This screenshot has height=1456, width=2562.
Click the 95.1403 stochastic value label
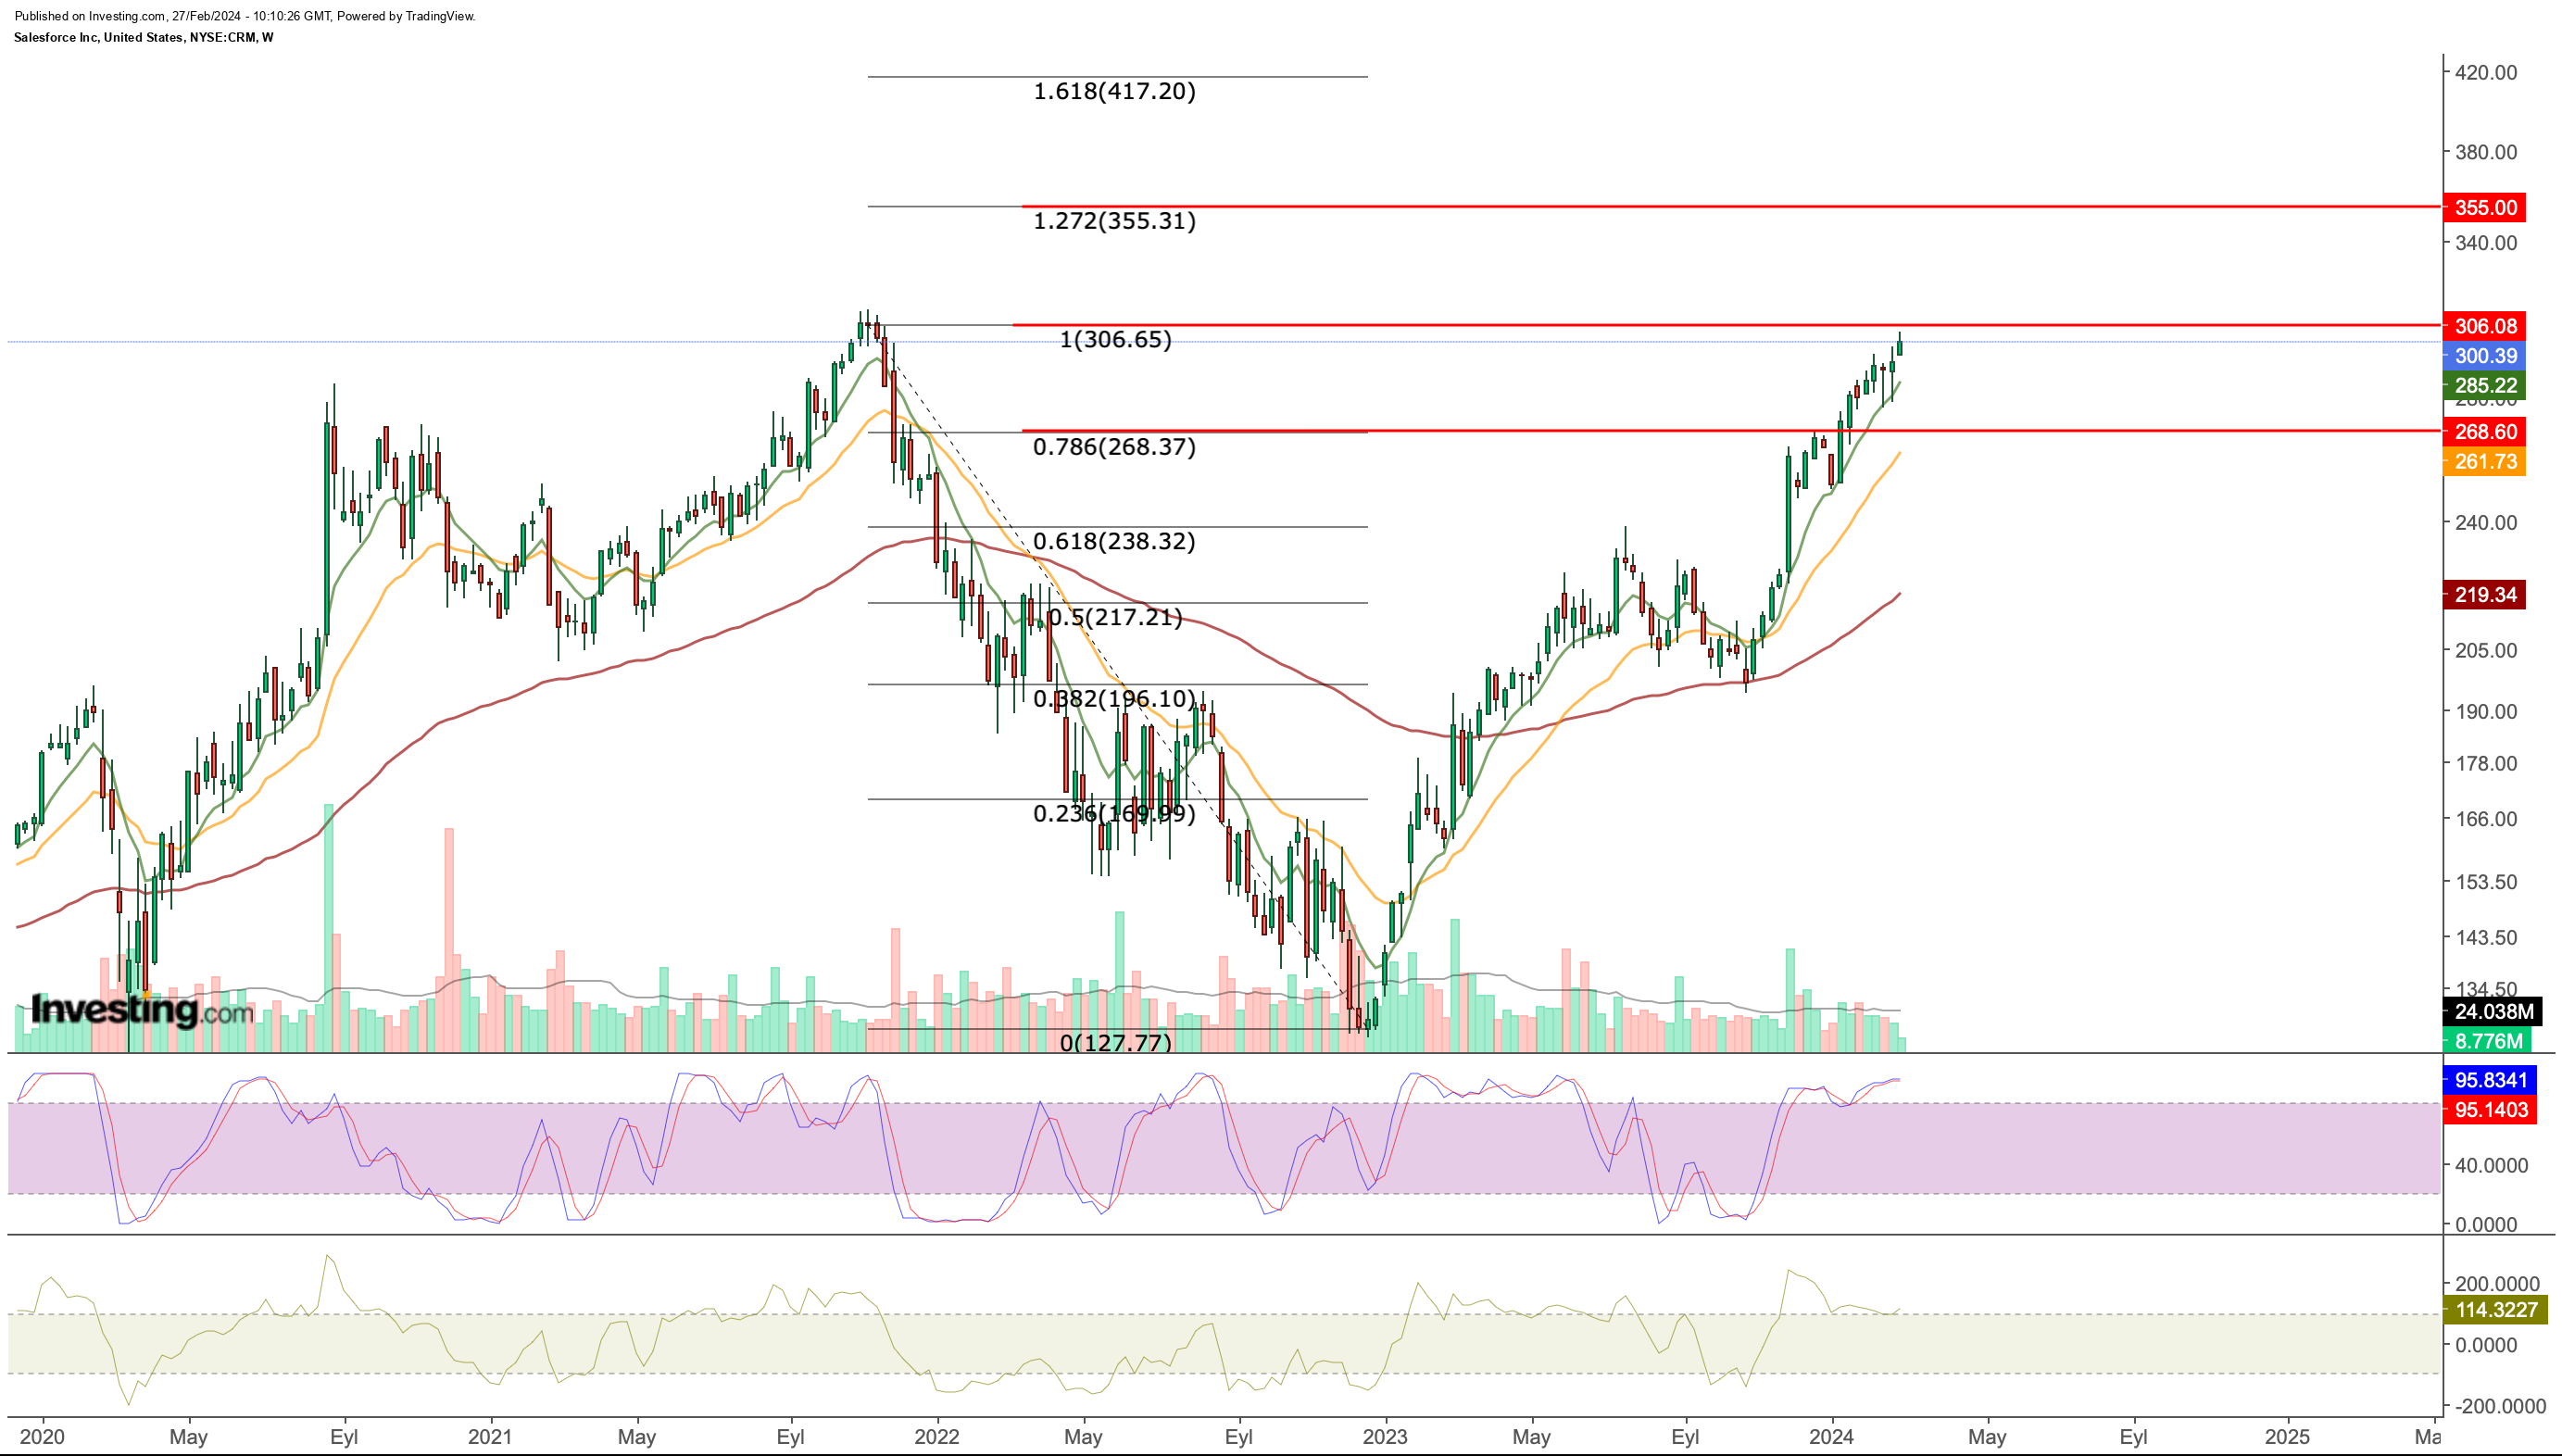pos(2489,1110)
